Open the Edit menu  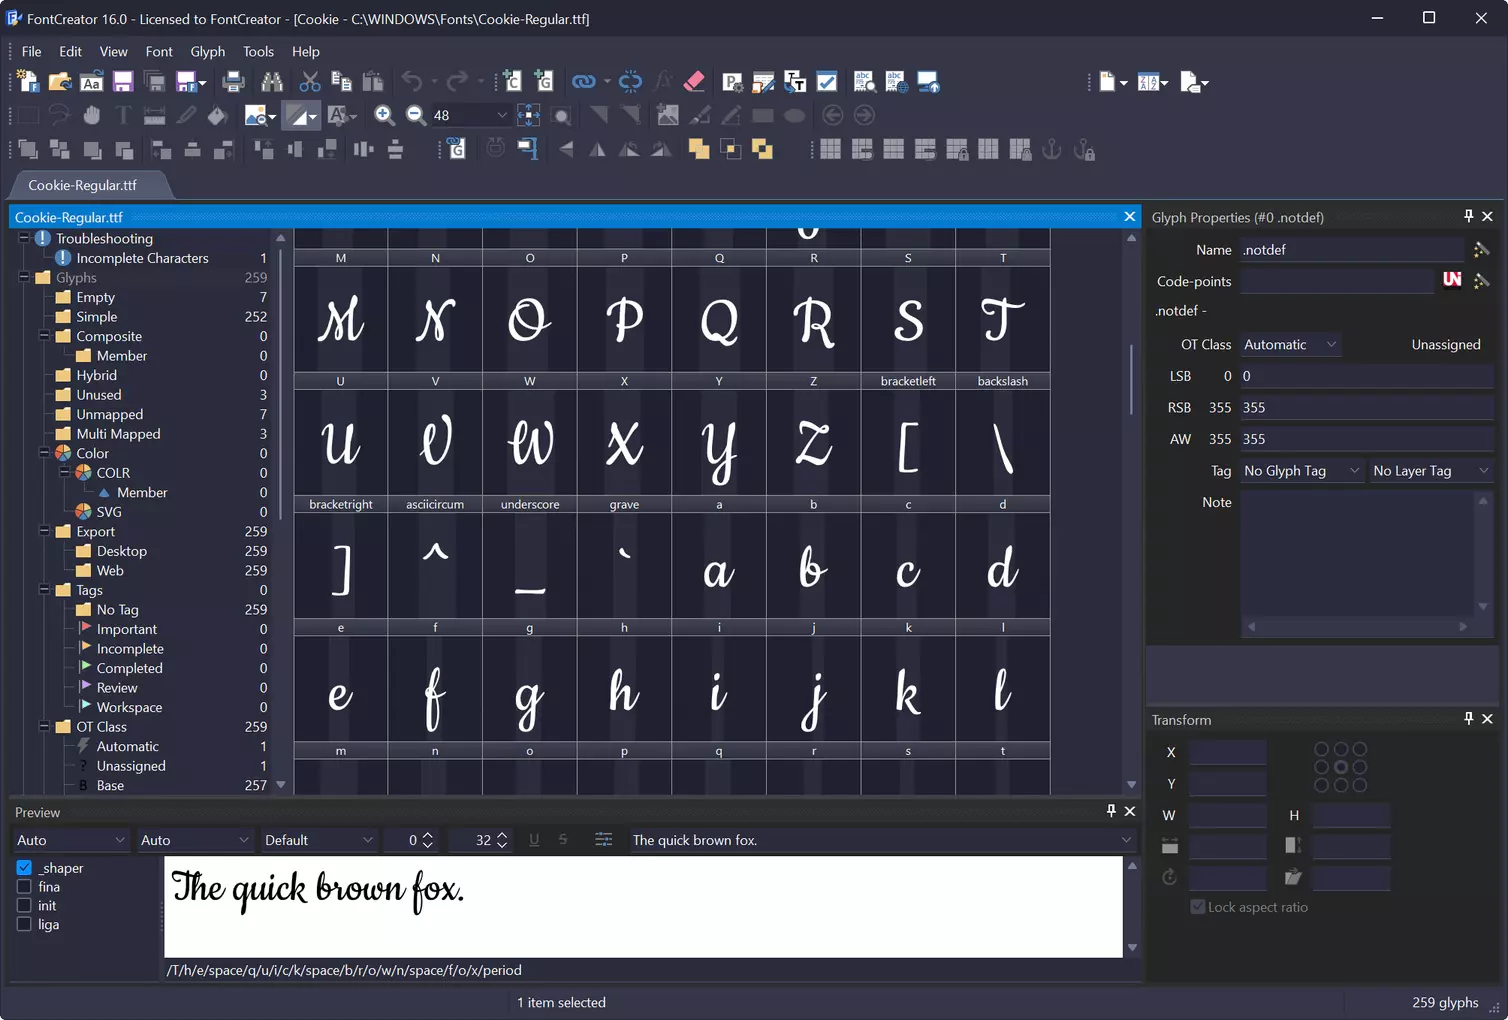(70, 51)
